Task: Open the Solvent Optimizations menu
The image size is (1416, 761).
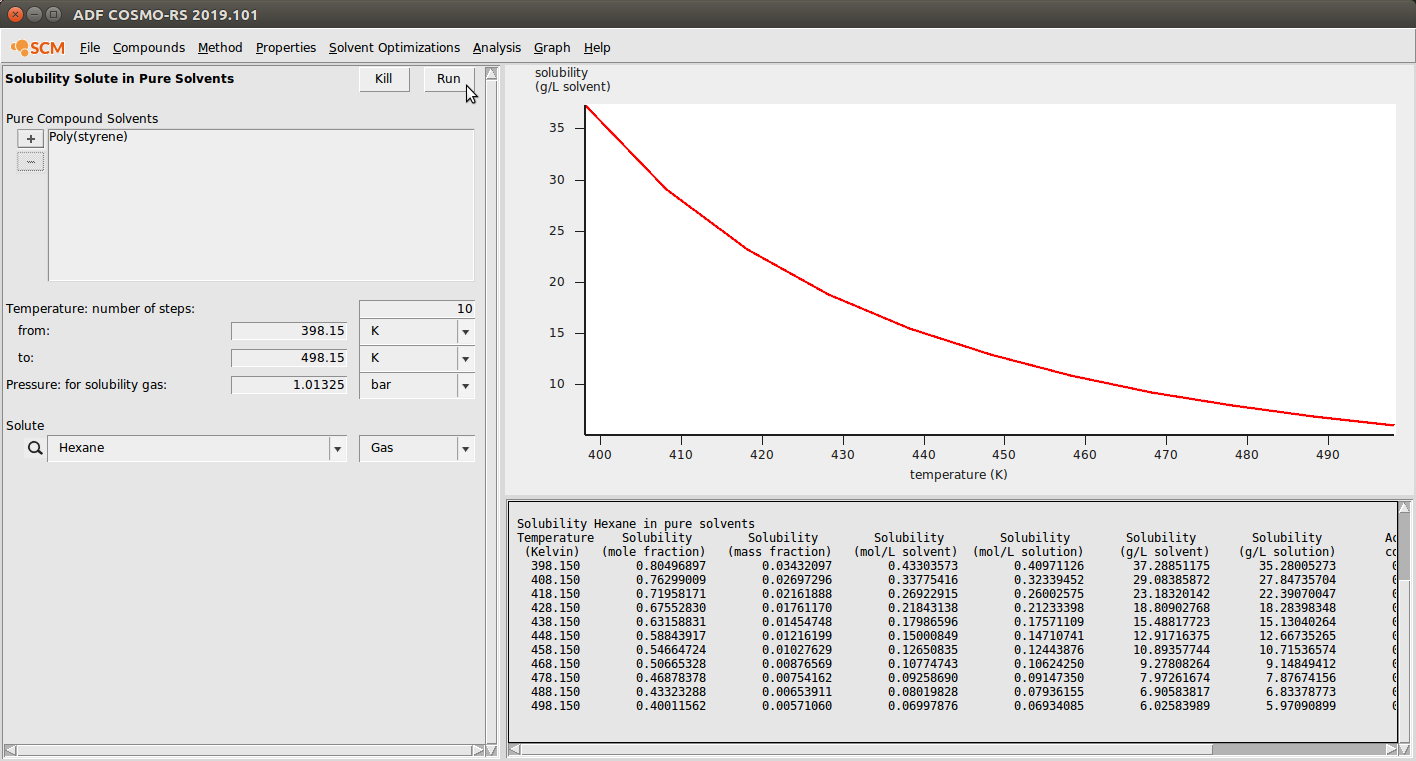Action: pos(394,48)
